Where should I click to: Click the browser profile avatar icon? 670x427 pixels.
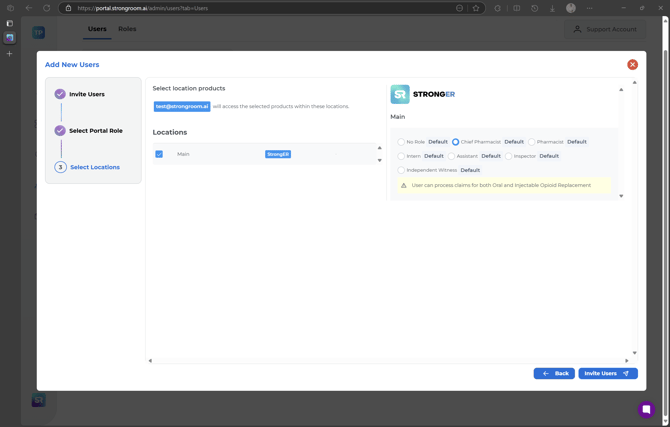tap(571, 8)
